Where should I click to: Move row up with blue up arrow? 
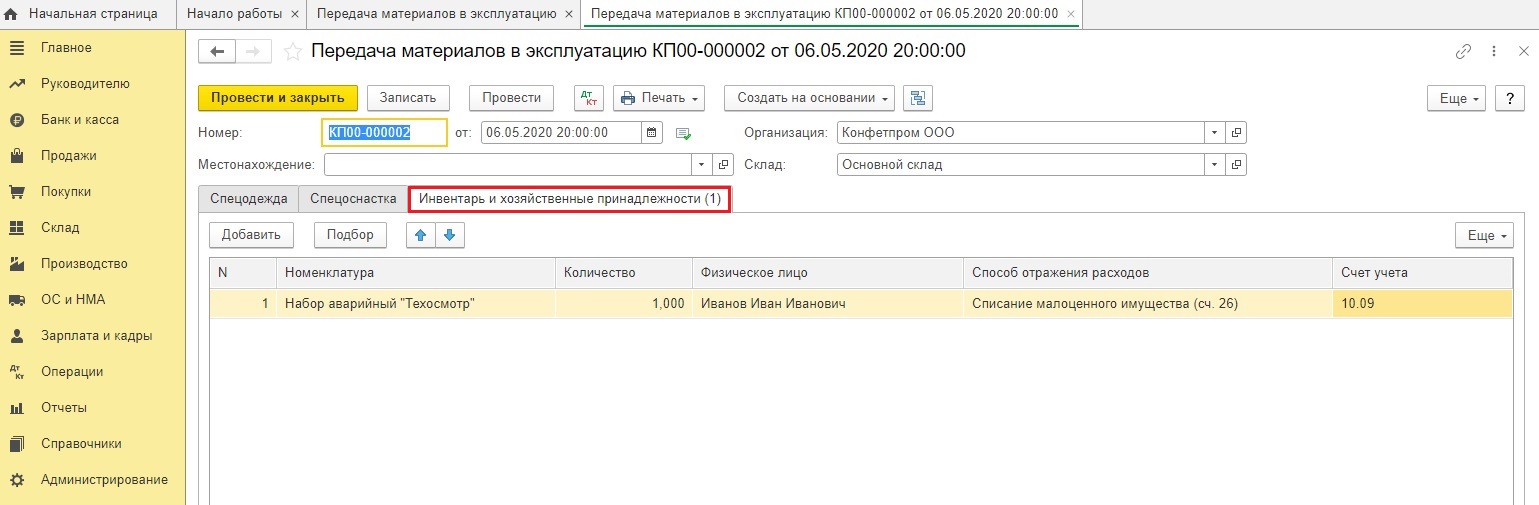(x=420, y=235)
